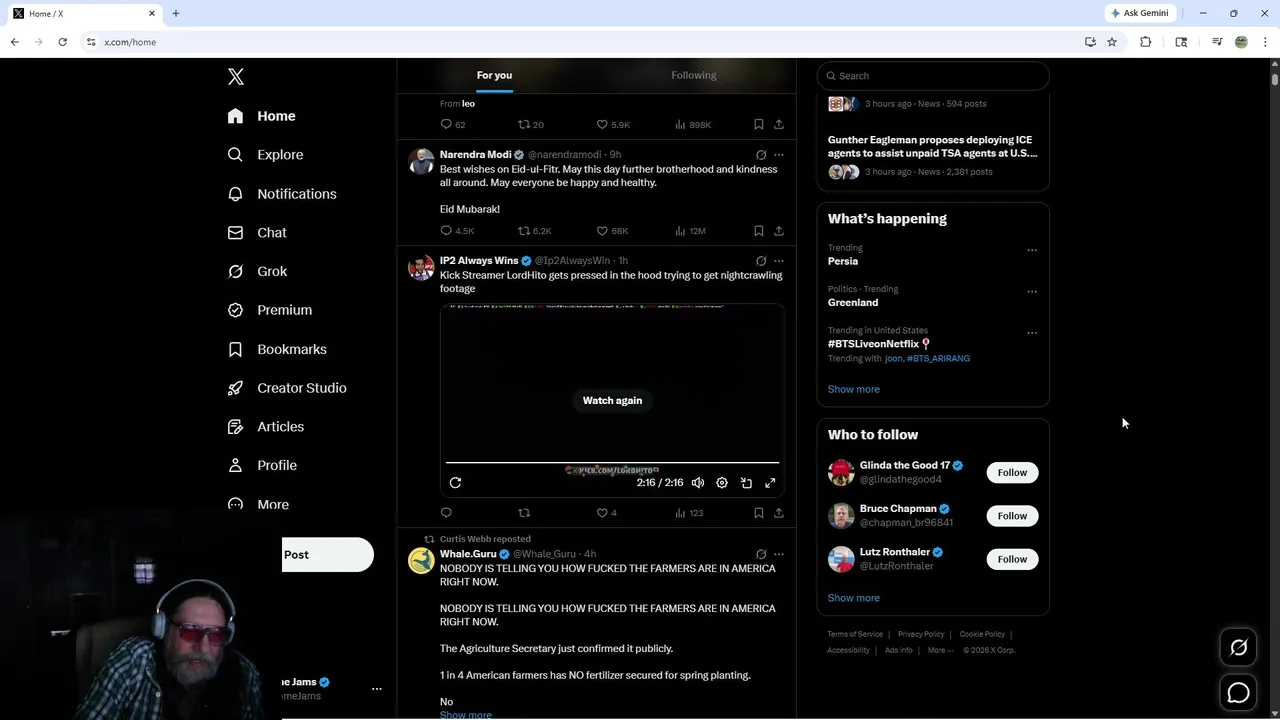Screen dimensions: 1280x720
Task: Expand the More menu in sidebar
Action: pos(258,504)
